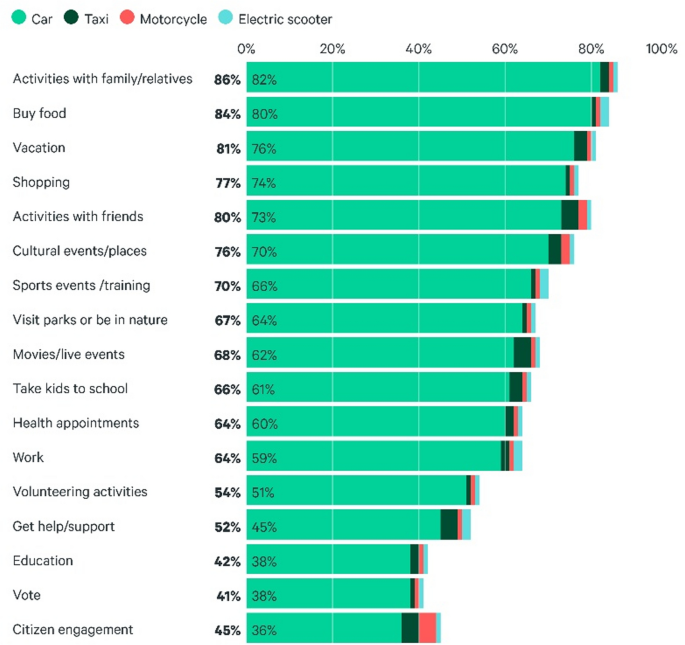Click the Car legend color dot
Screen dimensions: 685x645
coord(18,18)
